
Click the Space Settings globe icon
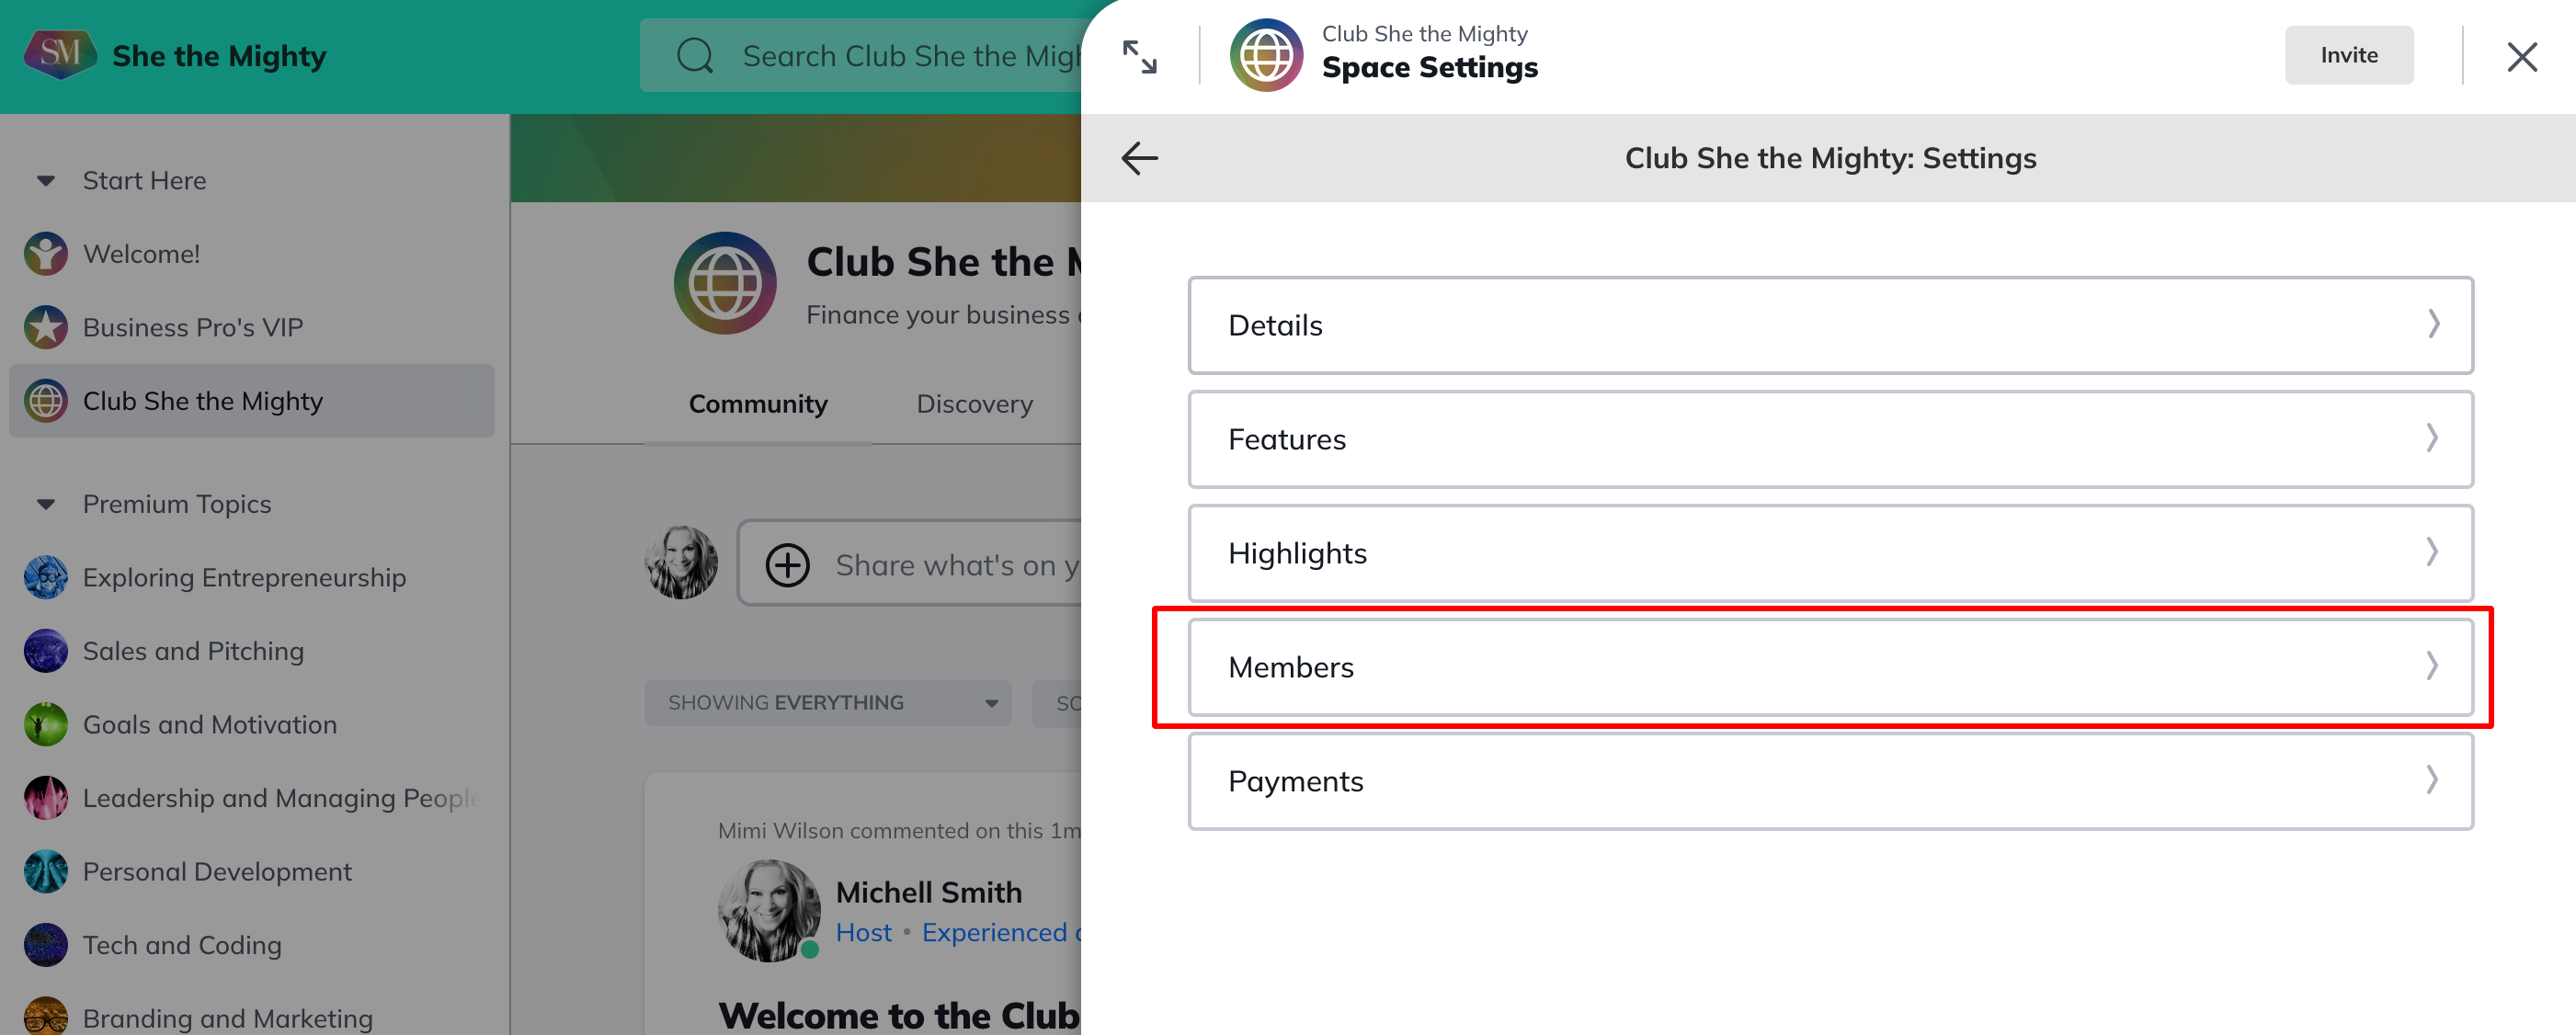[1266, 55]
